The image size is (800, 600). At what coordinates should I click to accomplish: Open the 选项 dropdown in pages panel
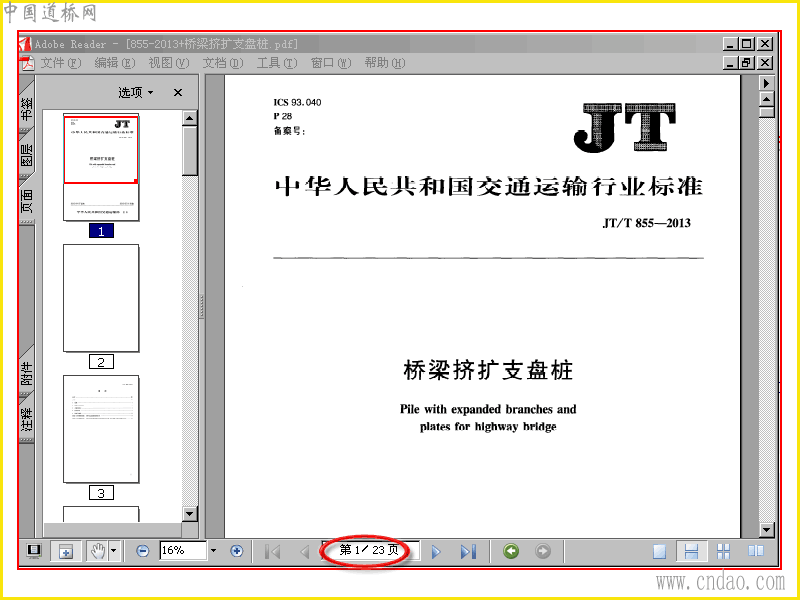[136, 92]
